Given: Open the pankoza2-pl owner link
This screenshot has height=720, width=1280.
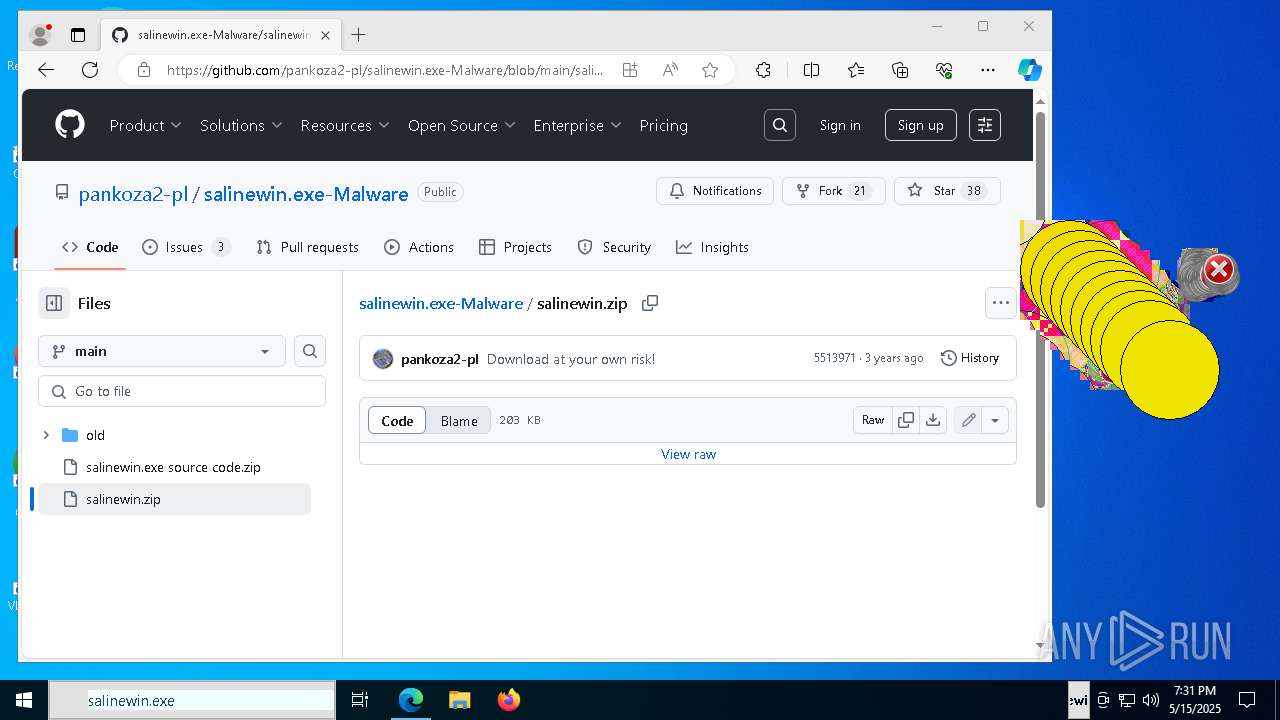Looking at the screenshot, I should [x=133, y=194].
